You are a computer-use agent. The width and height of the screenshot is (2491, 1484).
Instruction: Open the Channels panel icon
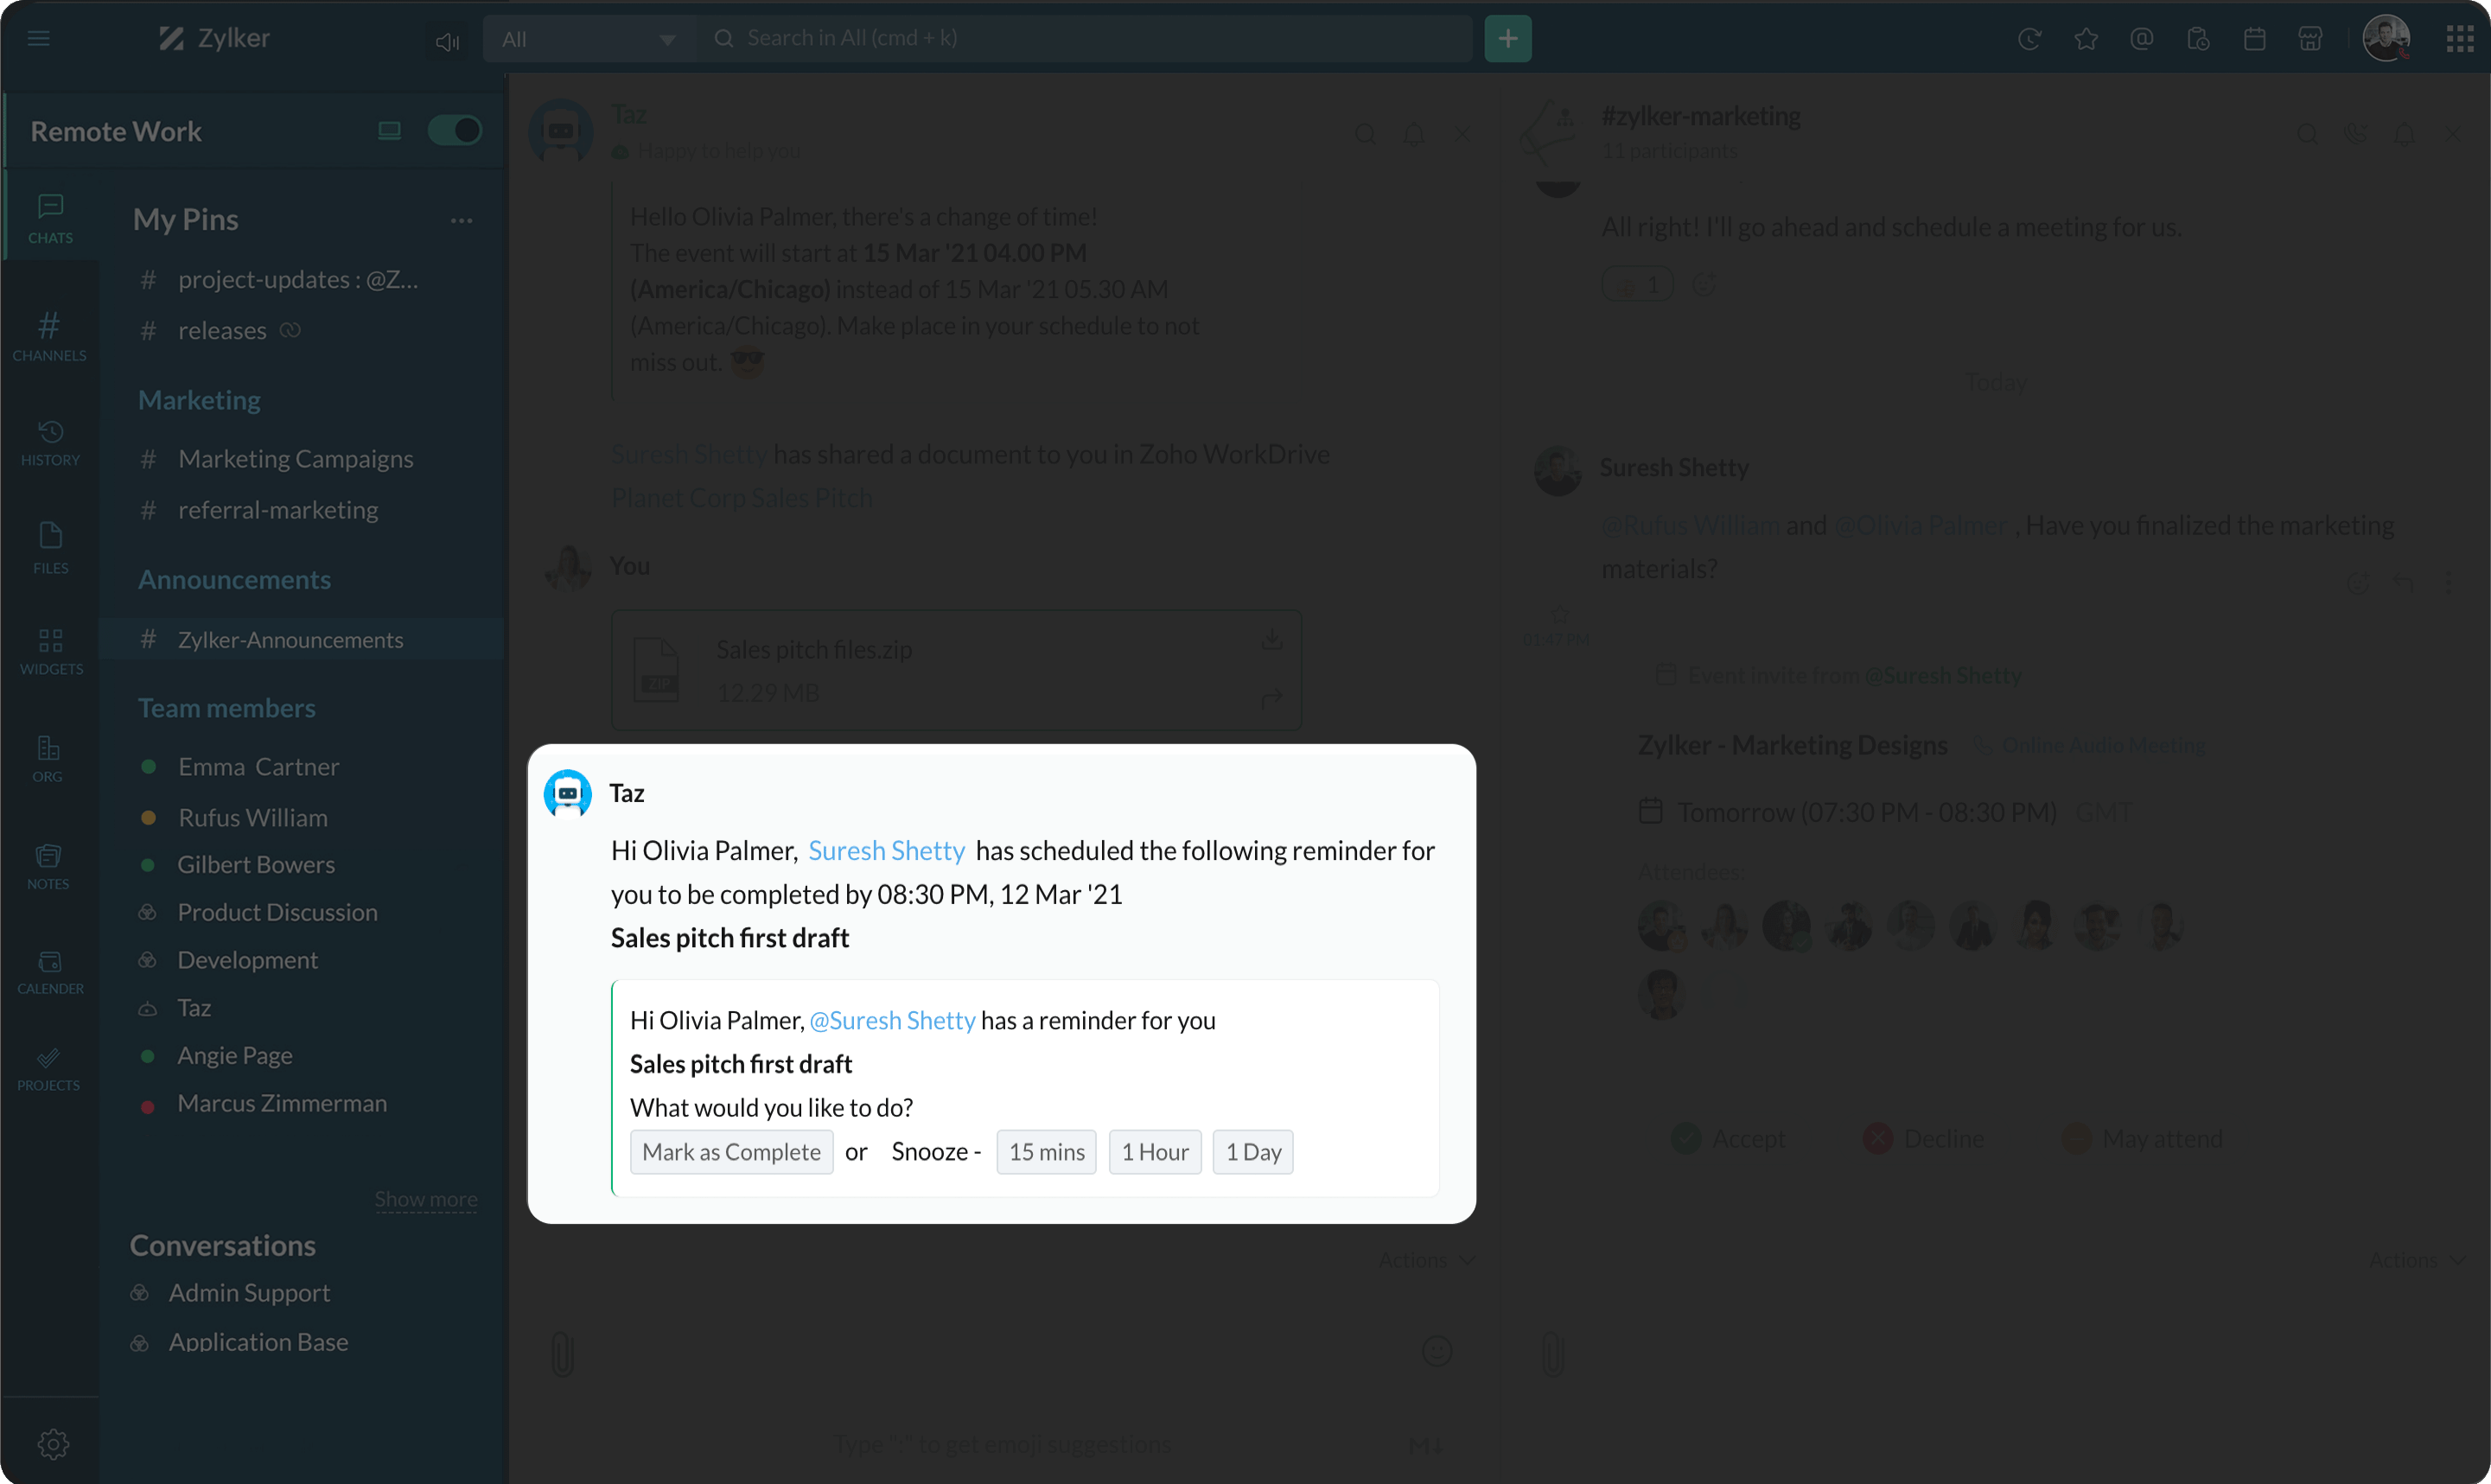click(49, 334)
